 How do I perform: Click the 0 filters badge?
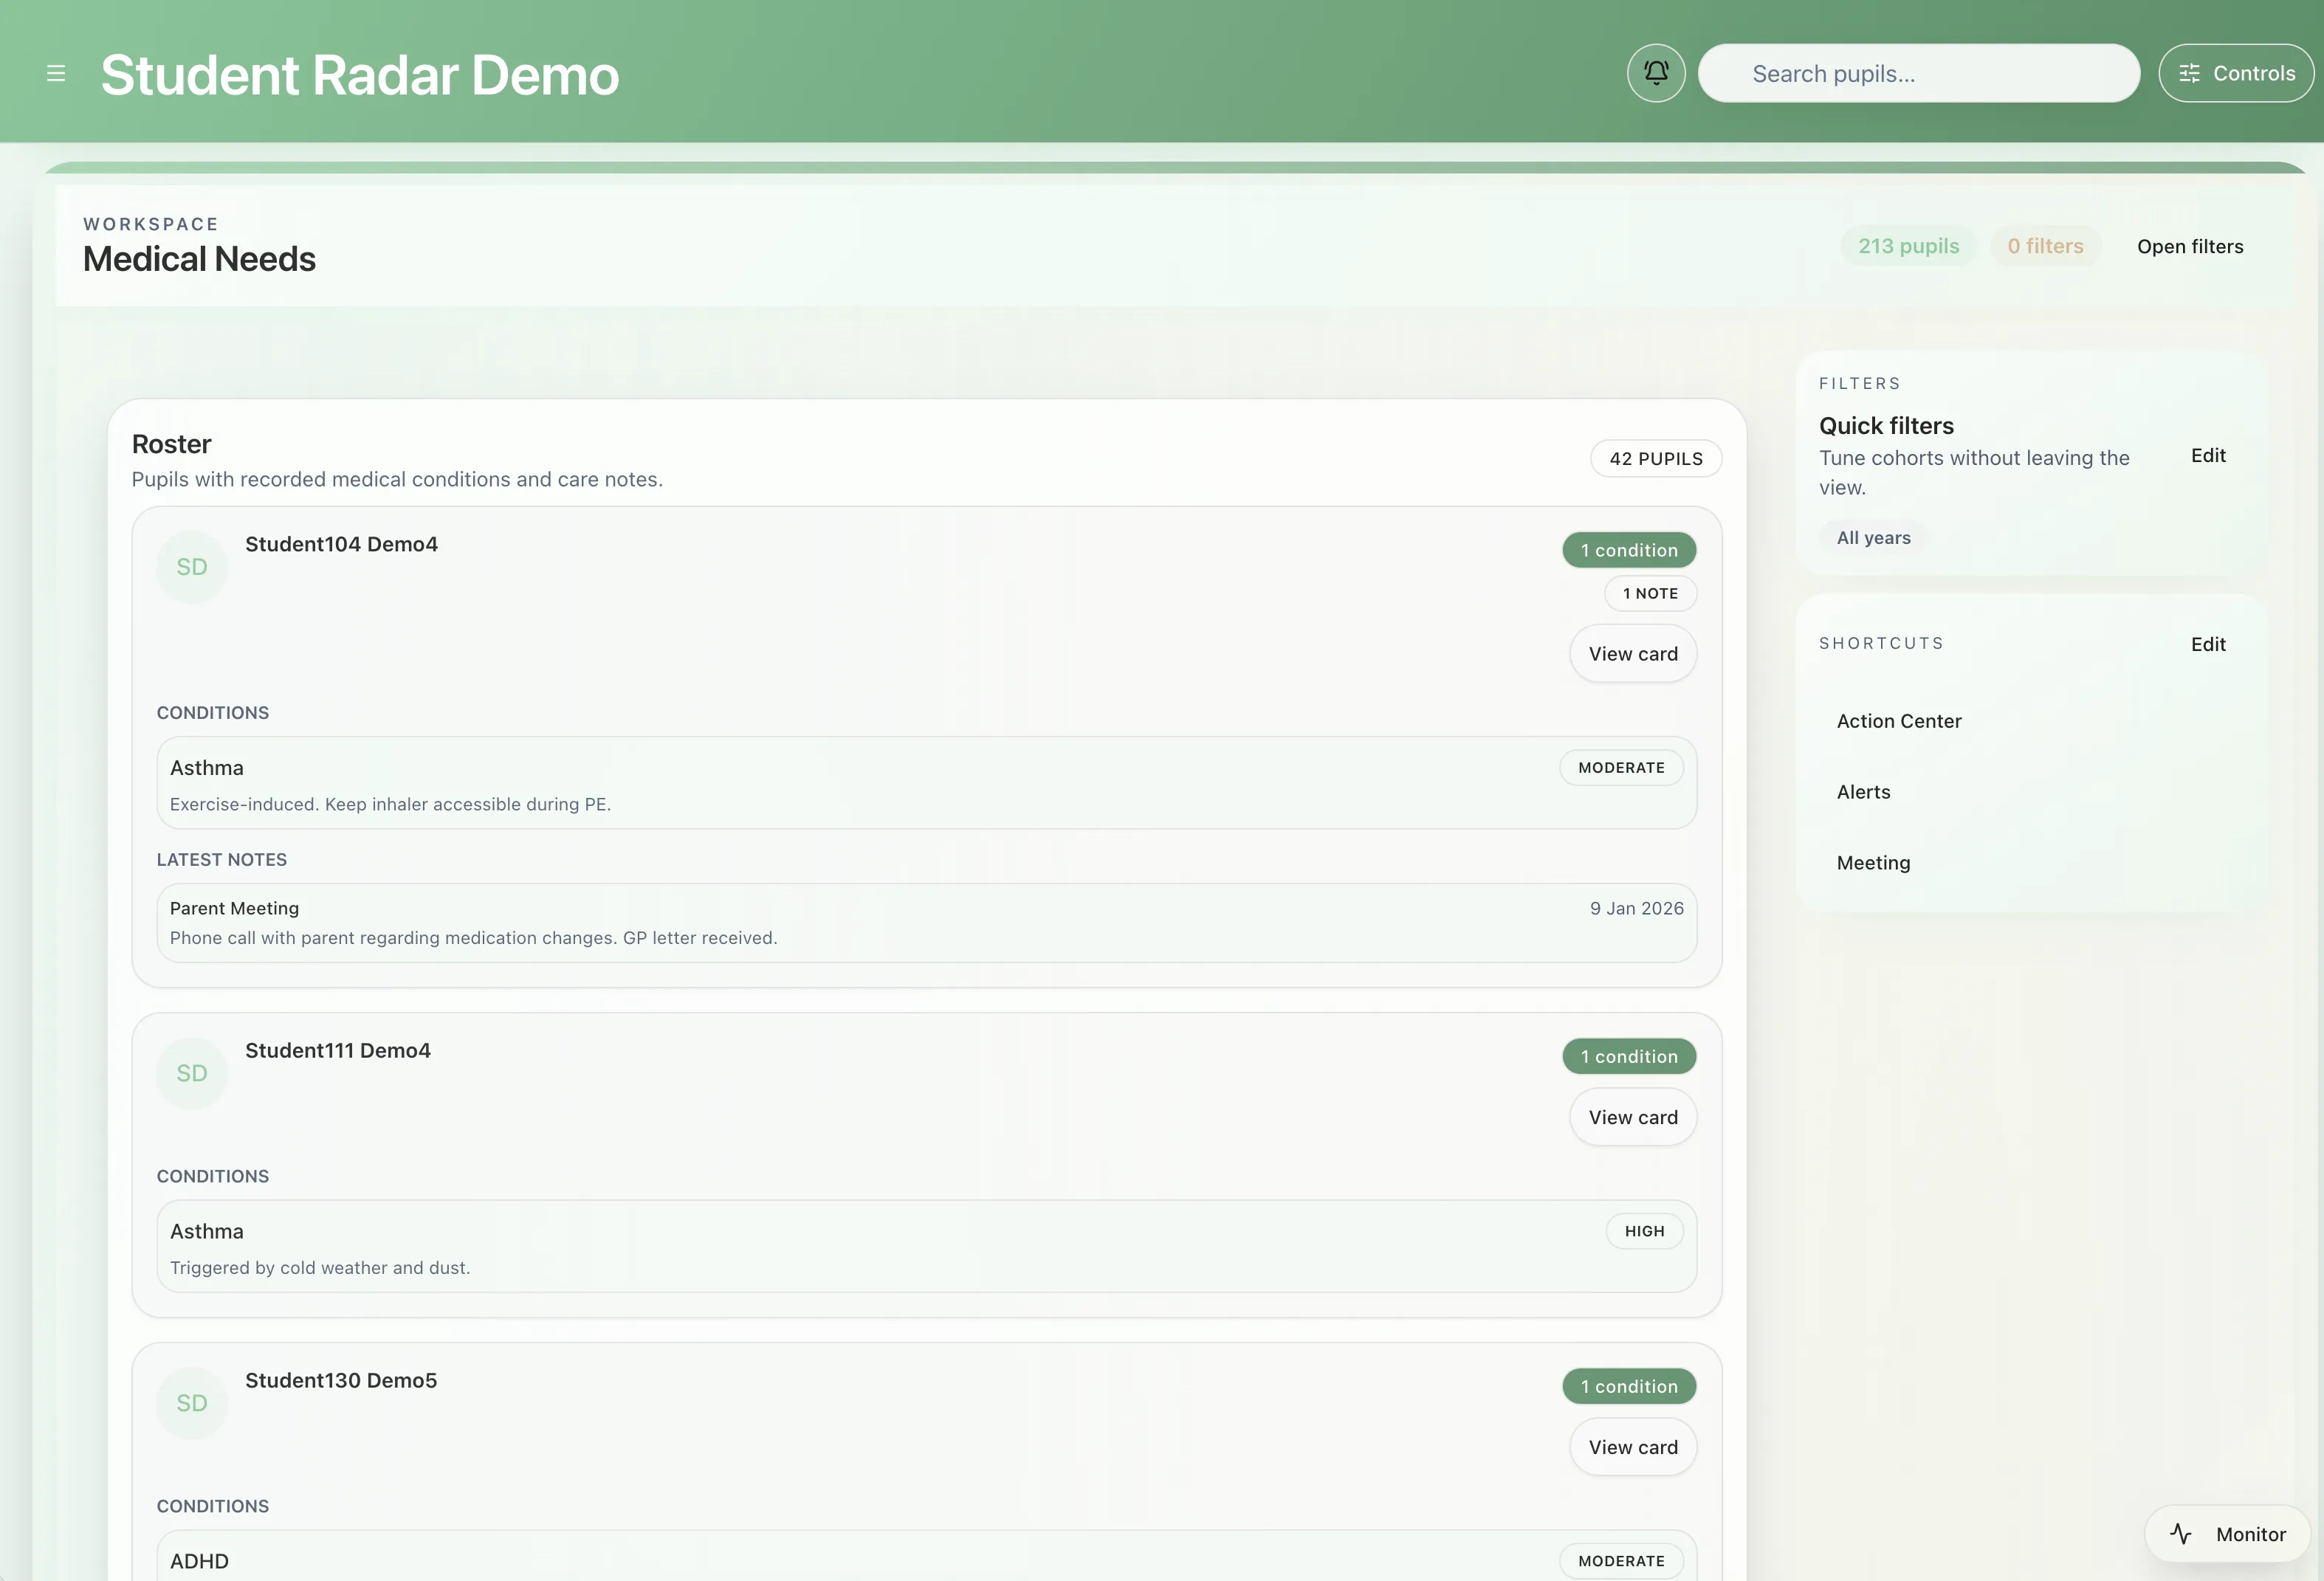pos(2045,246)
